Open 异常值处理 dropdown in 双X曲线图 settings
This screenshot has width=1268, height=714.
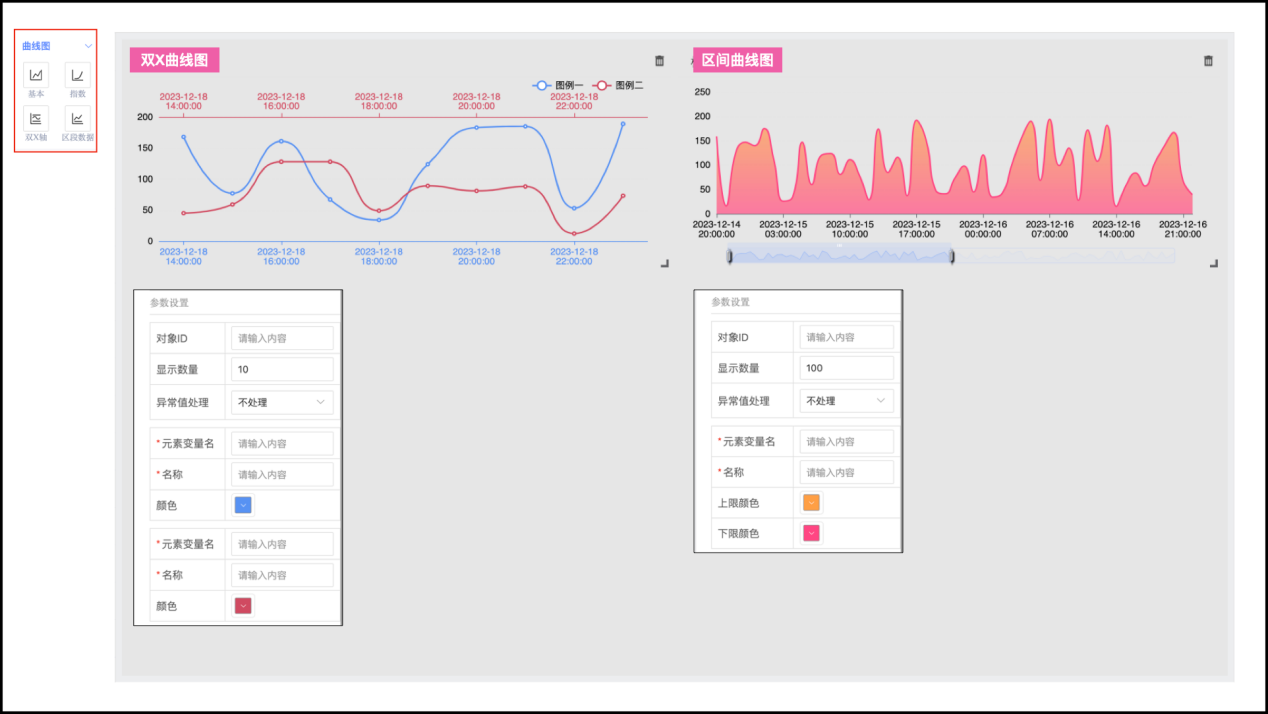[x=282, y=402]
